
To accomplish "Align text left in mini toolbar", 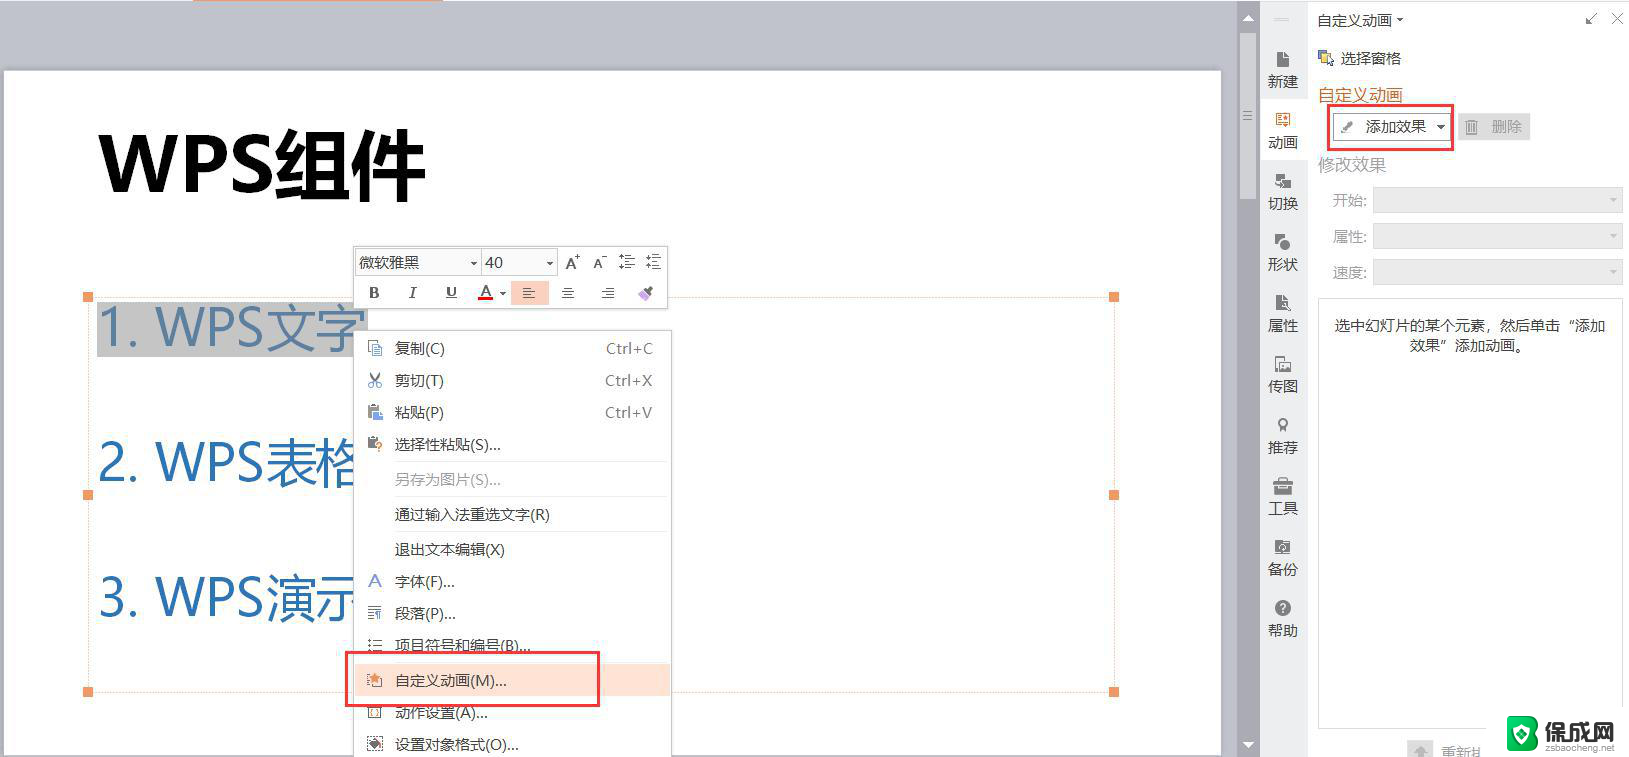I will tap(529, 293).
